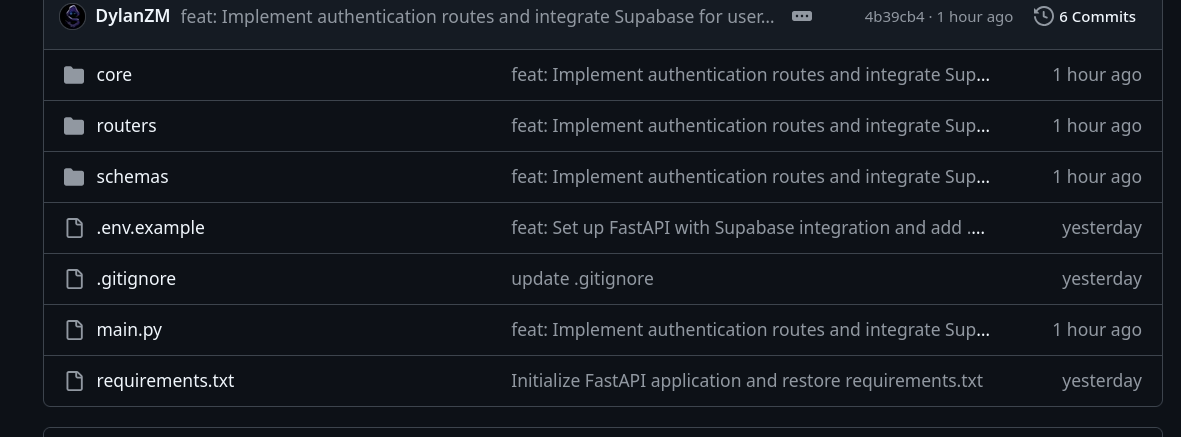Screen dimensions: 1181x437
Task: Click DylanZM's profile avatar
Action: (x=72, y=16)
